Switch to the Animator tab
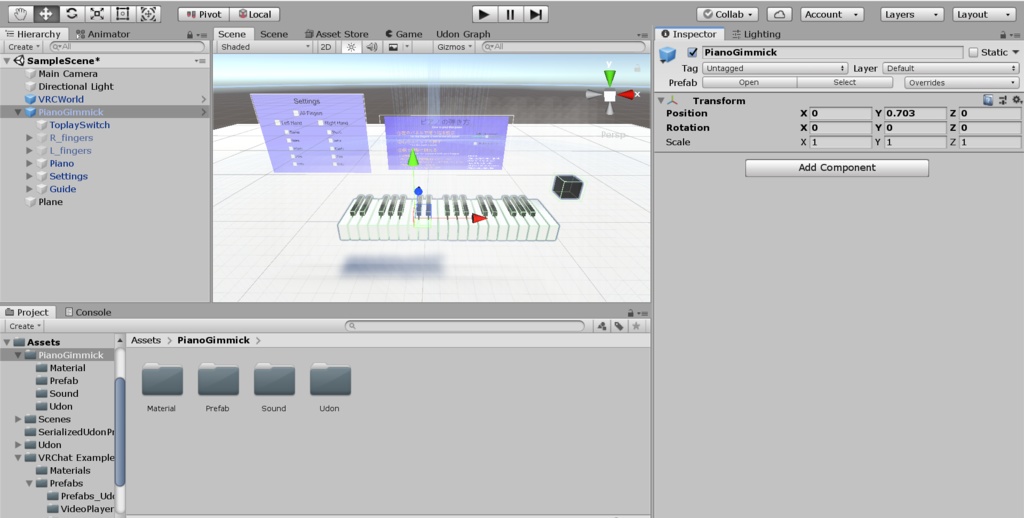This screenshot has height=518, width=1024. pos(103,34)
